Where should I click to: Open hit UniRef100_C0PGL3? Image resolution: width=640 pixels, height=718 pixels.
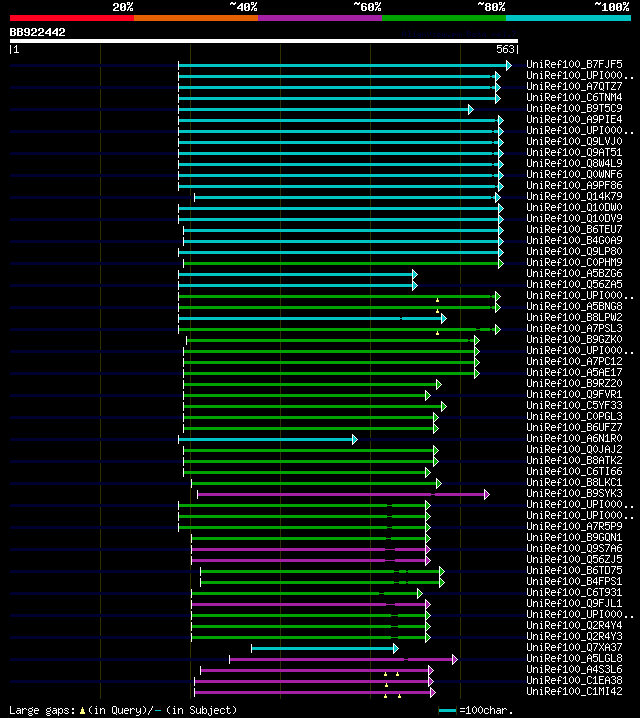tap(574, 416)
